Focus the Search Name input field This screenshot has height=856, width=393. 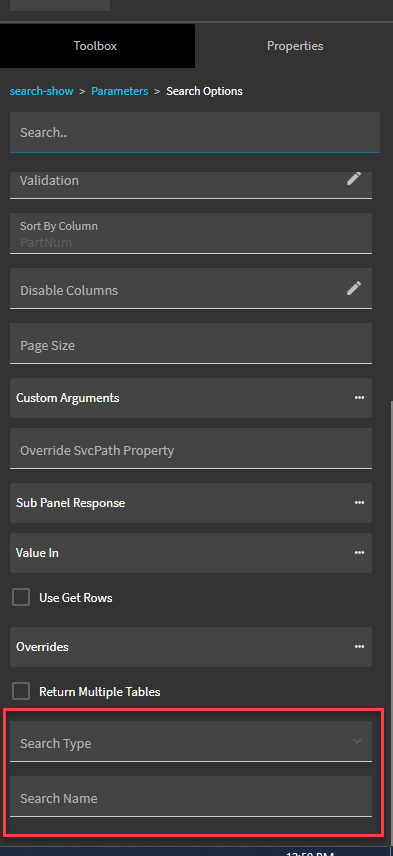(x=191, y=796)
